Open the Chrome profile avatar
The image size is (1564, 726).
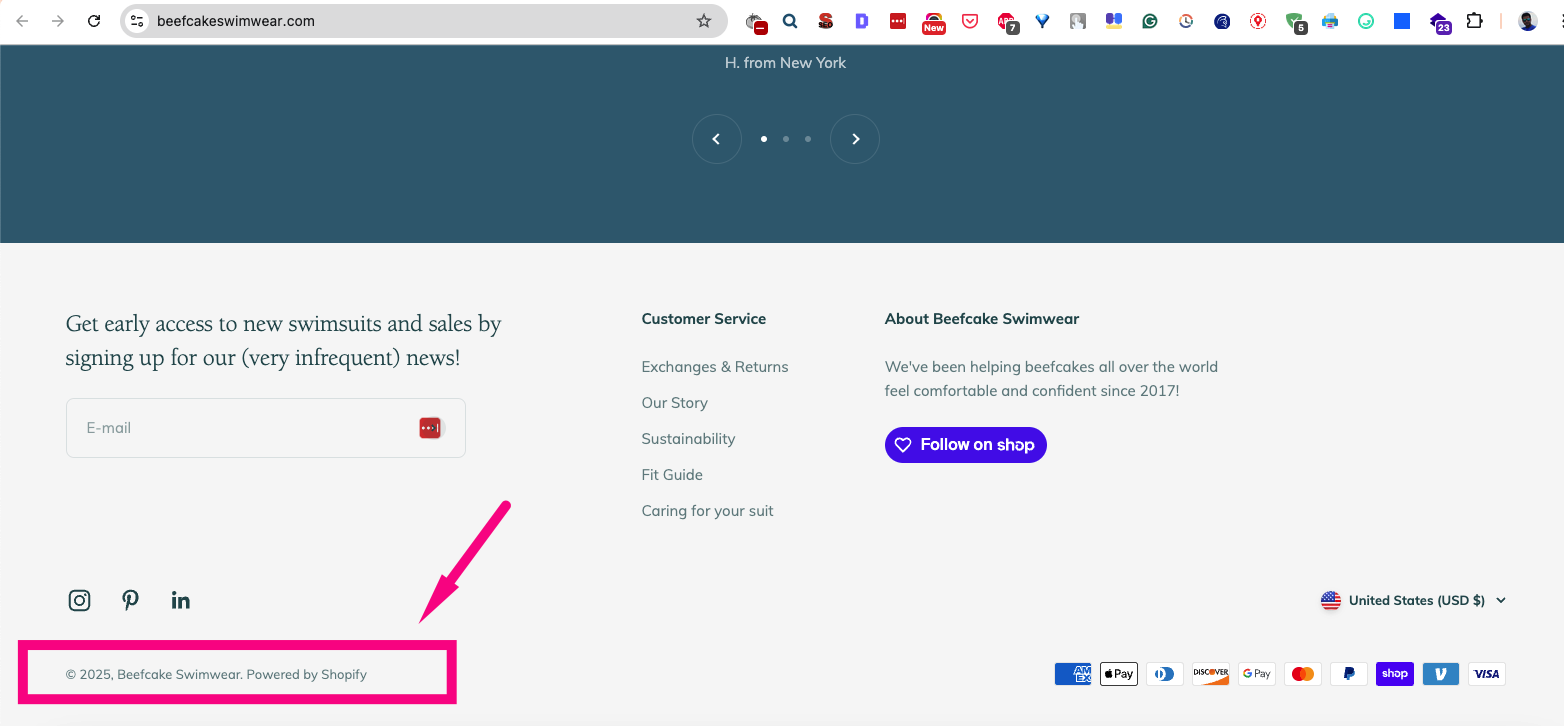coord(1528,21)
